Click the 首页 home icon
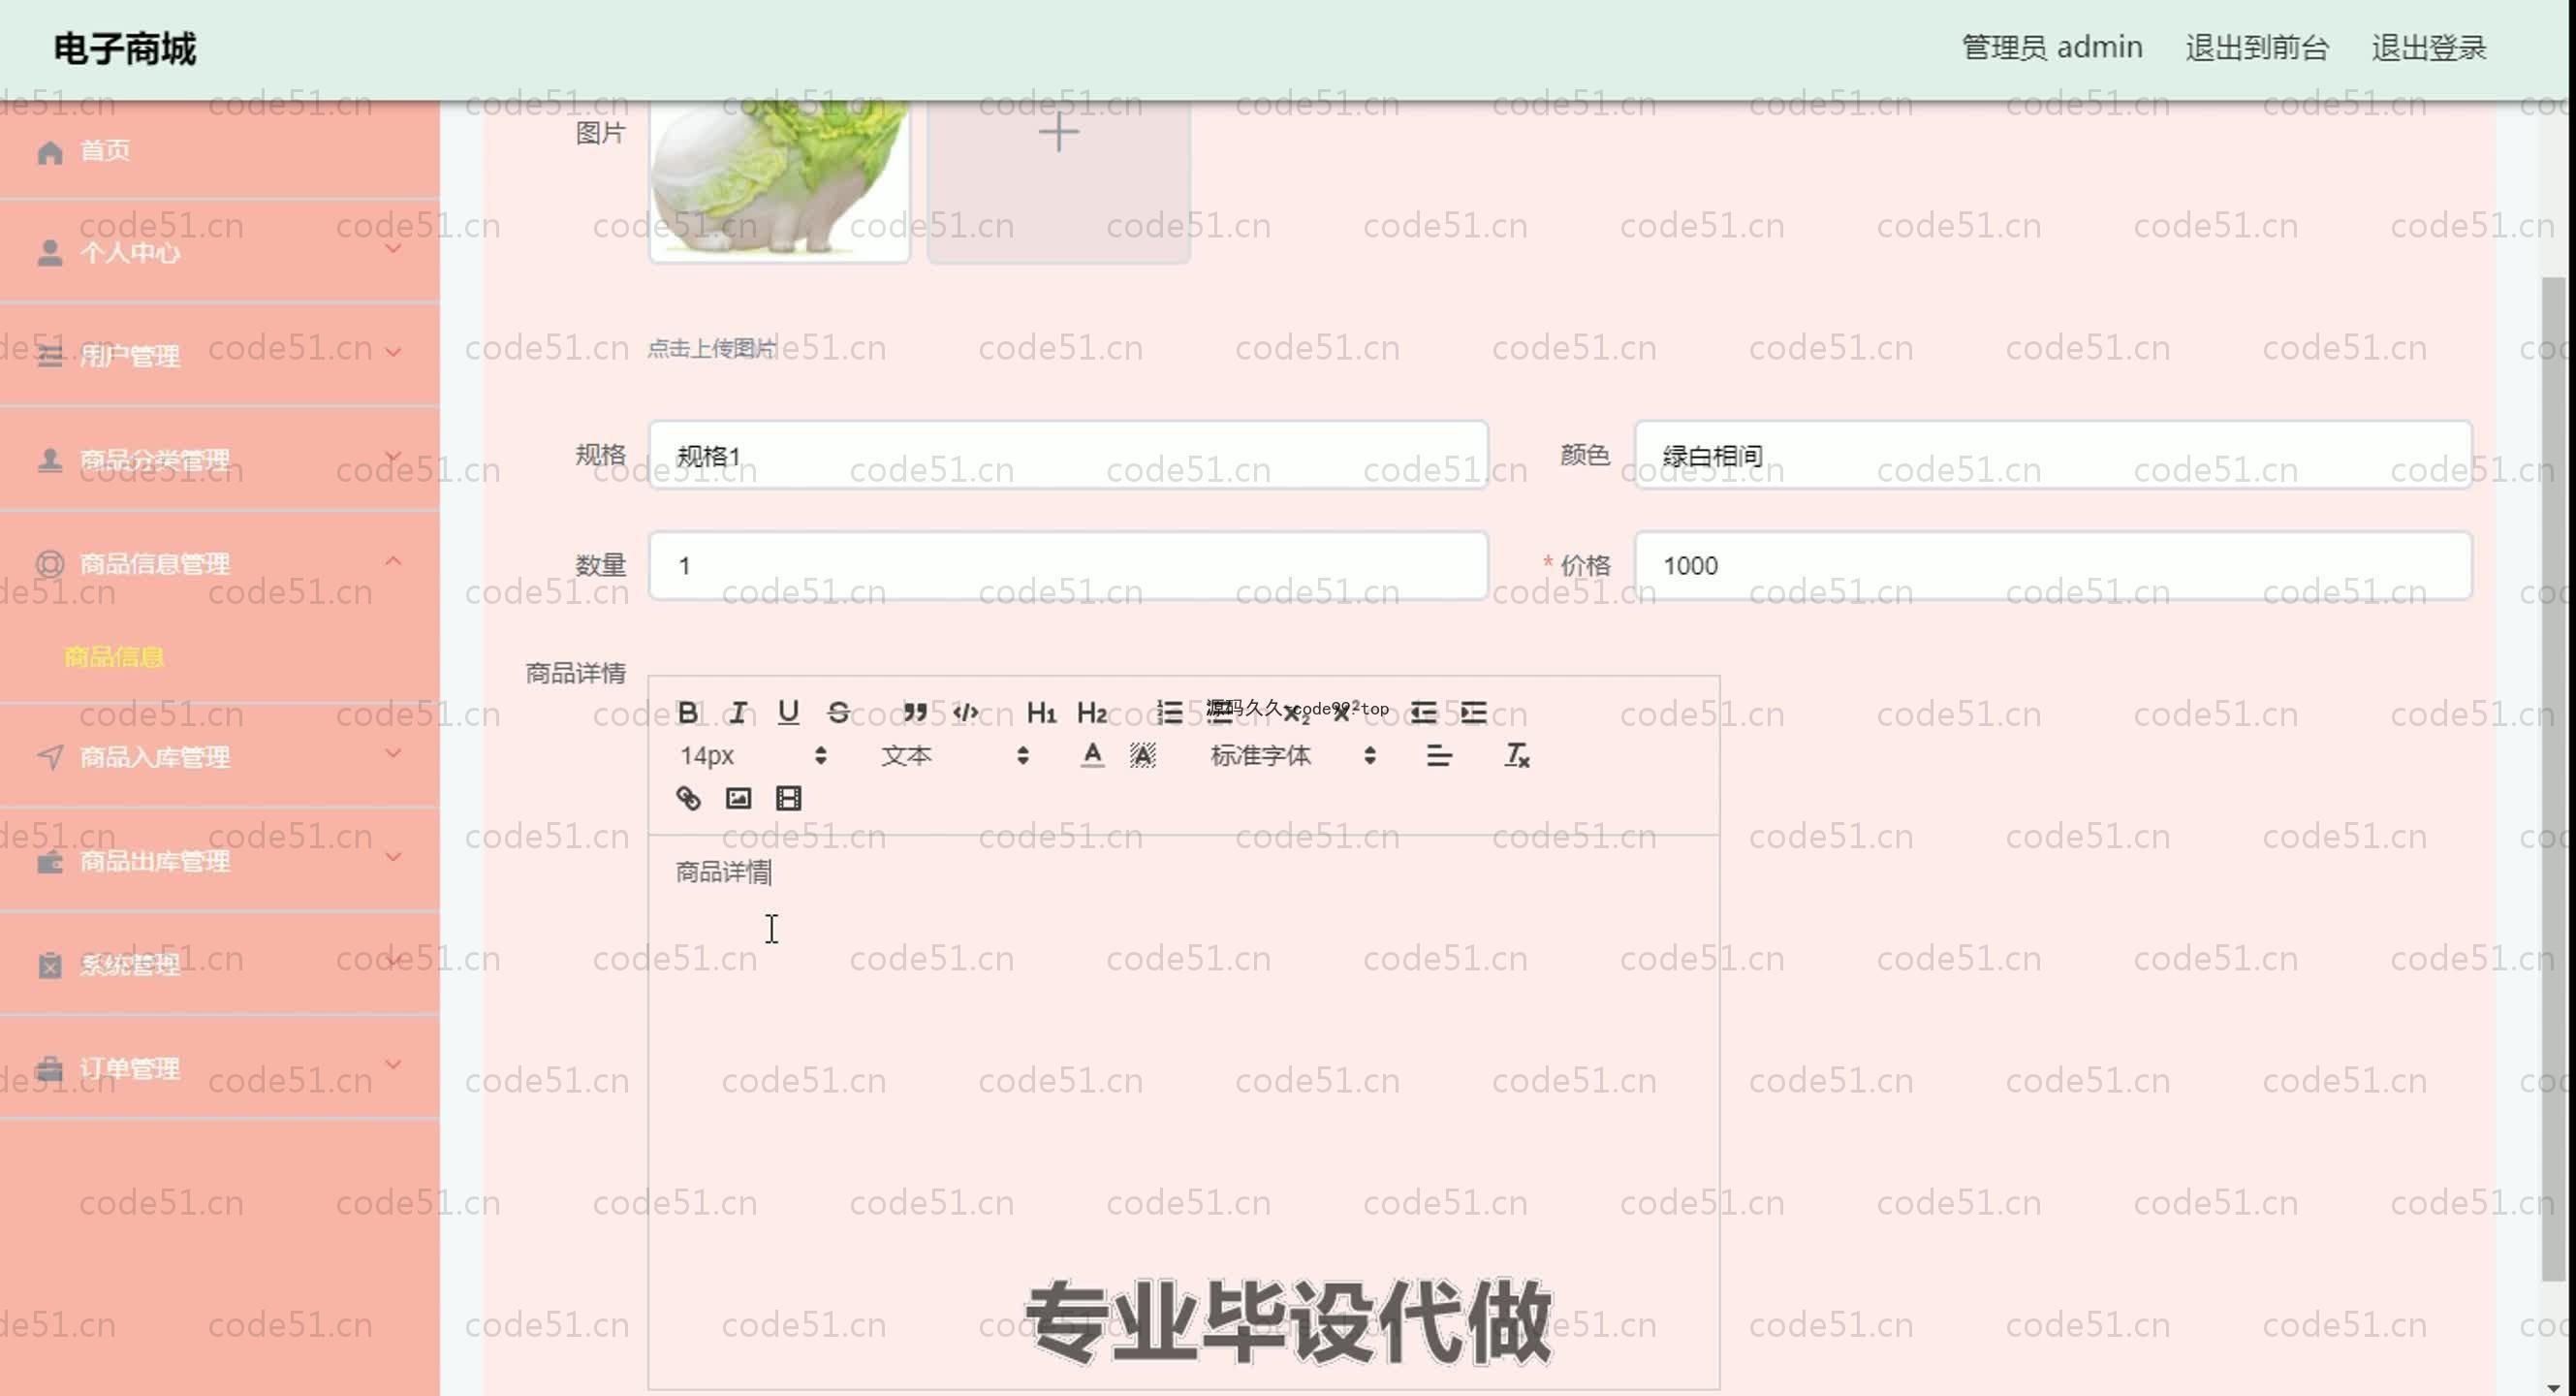2576x1396 pixels. 50,152
